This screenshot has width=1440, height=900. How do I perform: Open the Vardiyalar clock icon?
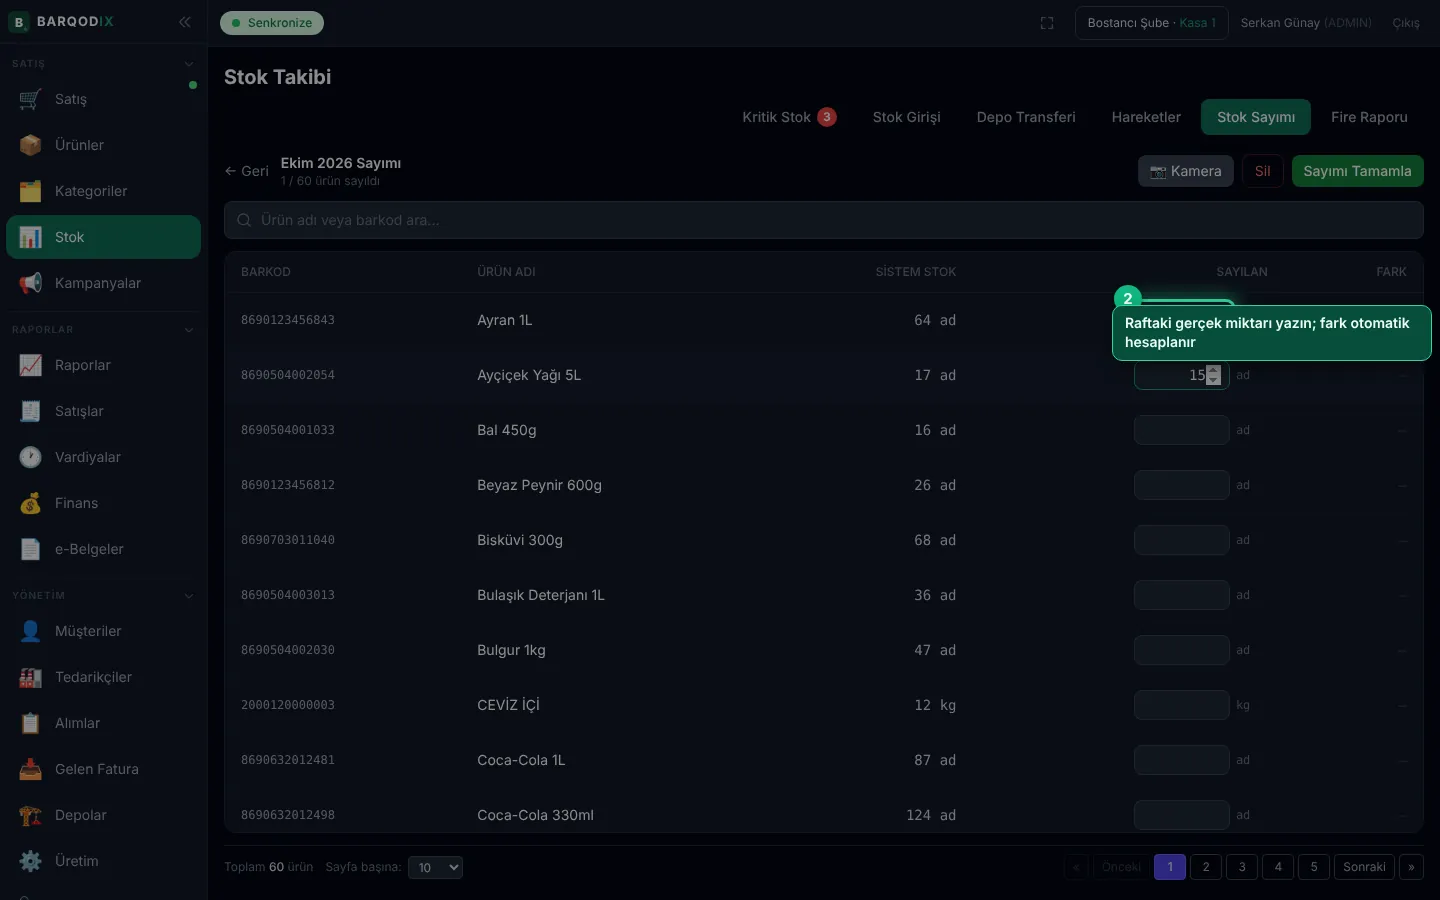(x=30, y=457)
